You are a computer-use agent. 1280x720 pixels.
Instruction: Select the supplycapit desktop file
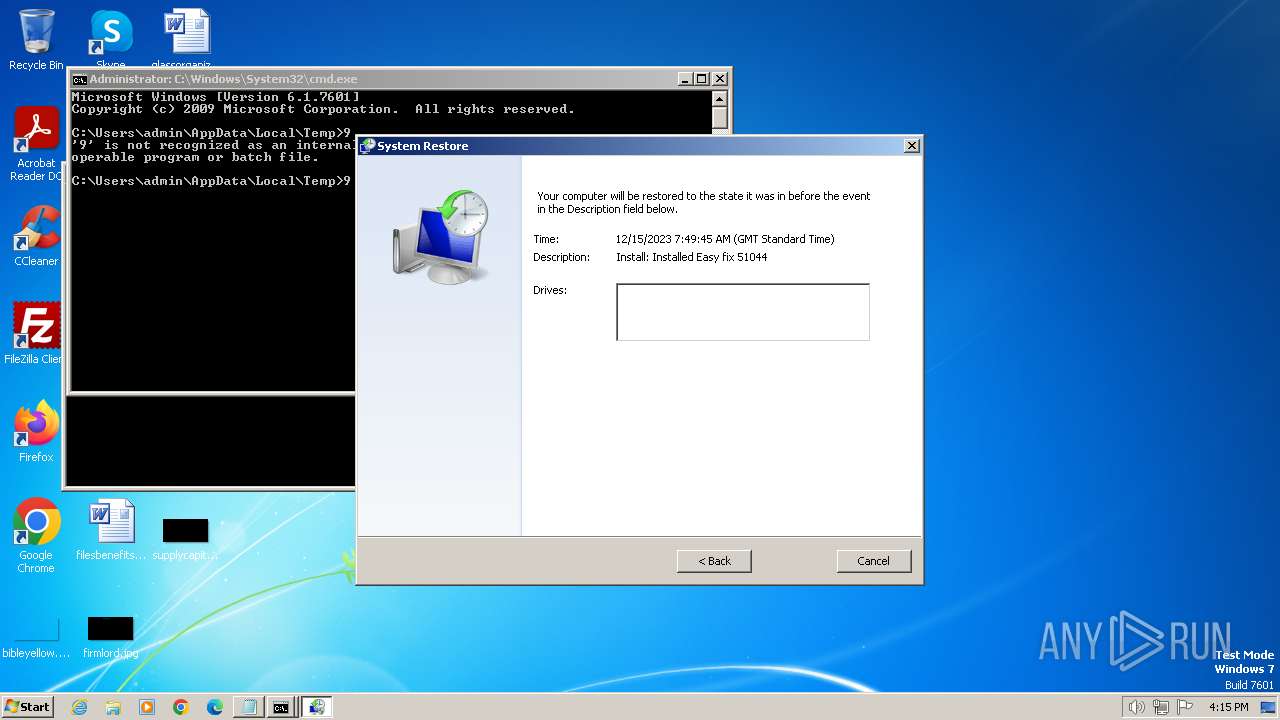click(185, 537)
